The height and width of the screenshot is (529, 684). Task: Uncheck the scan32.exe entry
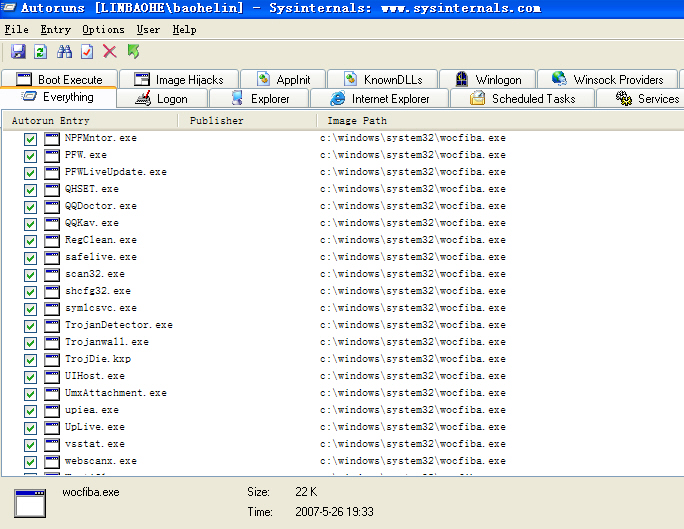pyautogui.click(x=30, y=275)
